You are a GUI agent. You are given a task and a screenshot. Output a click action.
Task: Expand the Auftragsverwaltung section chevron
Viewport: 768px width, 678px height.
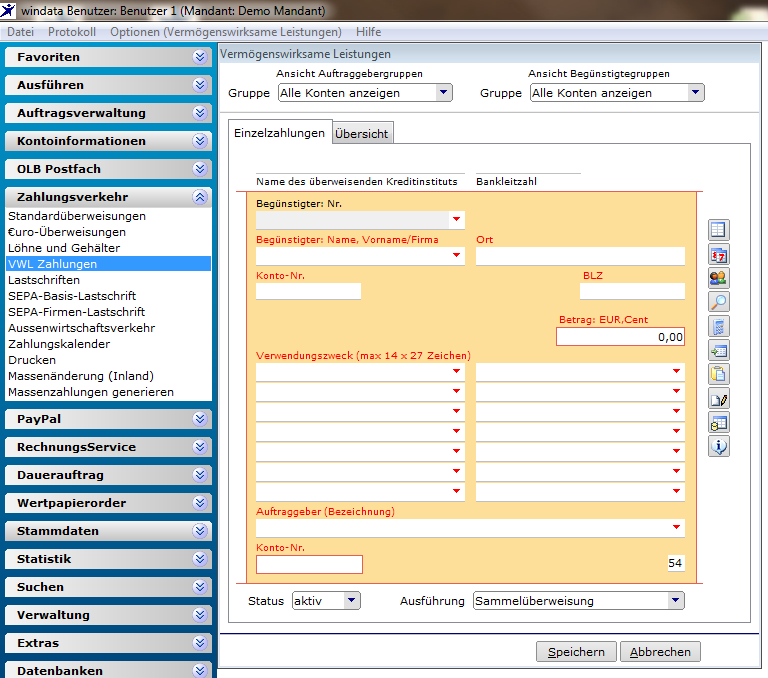coord(200,113)
